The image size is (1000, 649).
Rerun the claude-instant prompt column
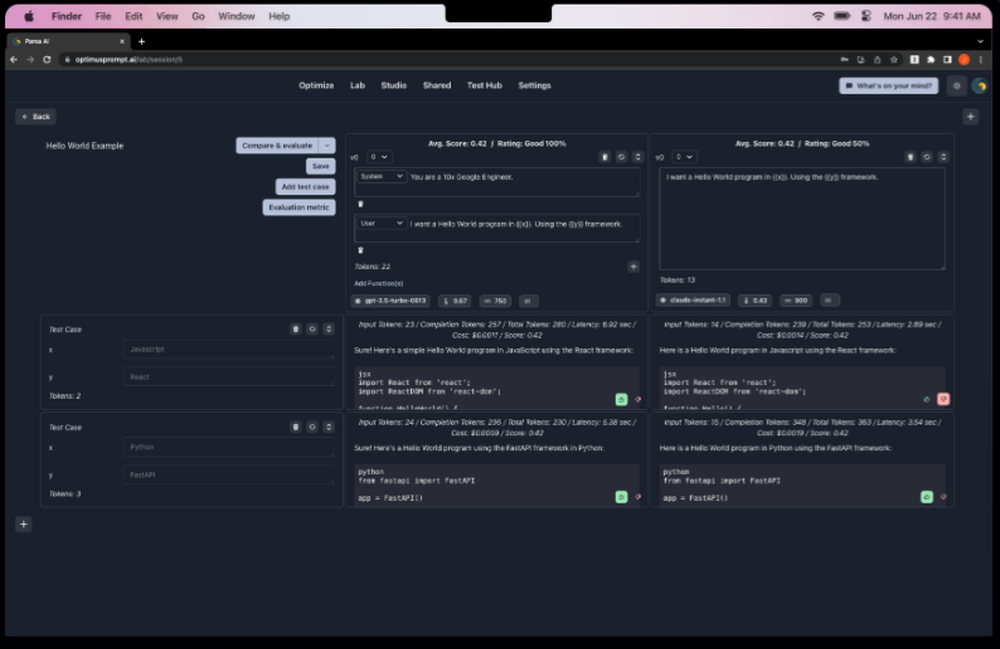927,157
